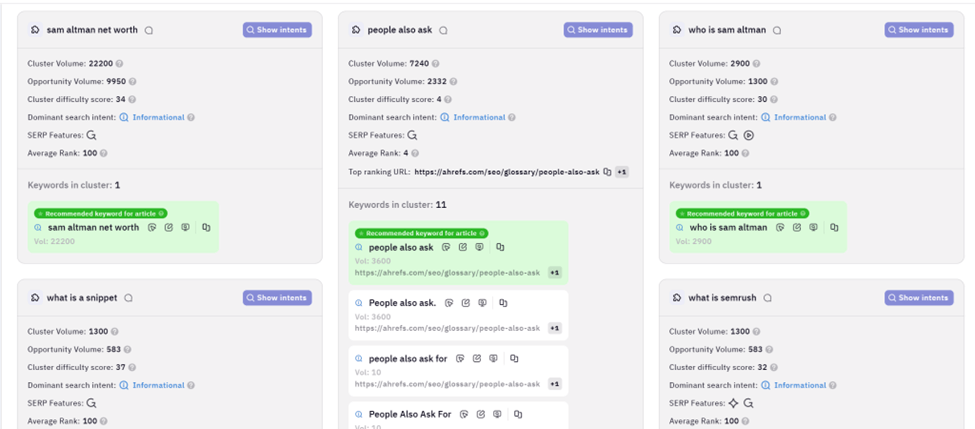
Task: Expand +1 badge in 'people also ask for' row
Action: tap(555, 384)
